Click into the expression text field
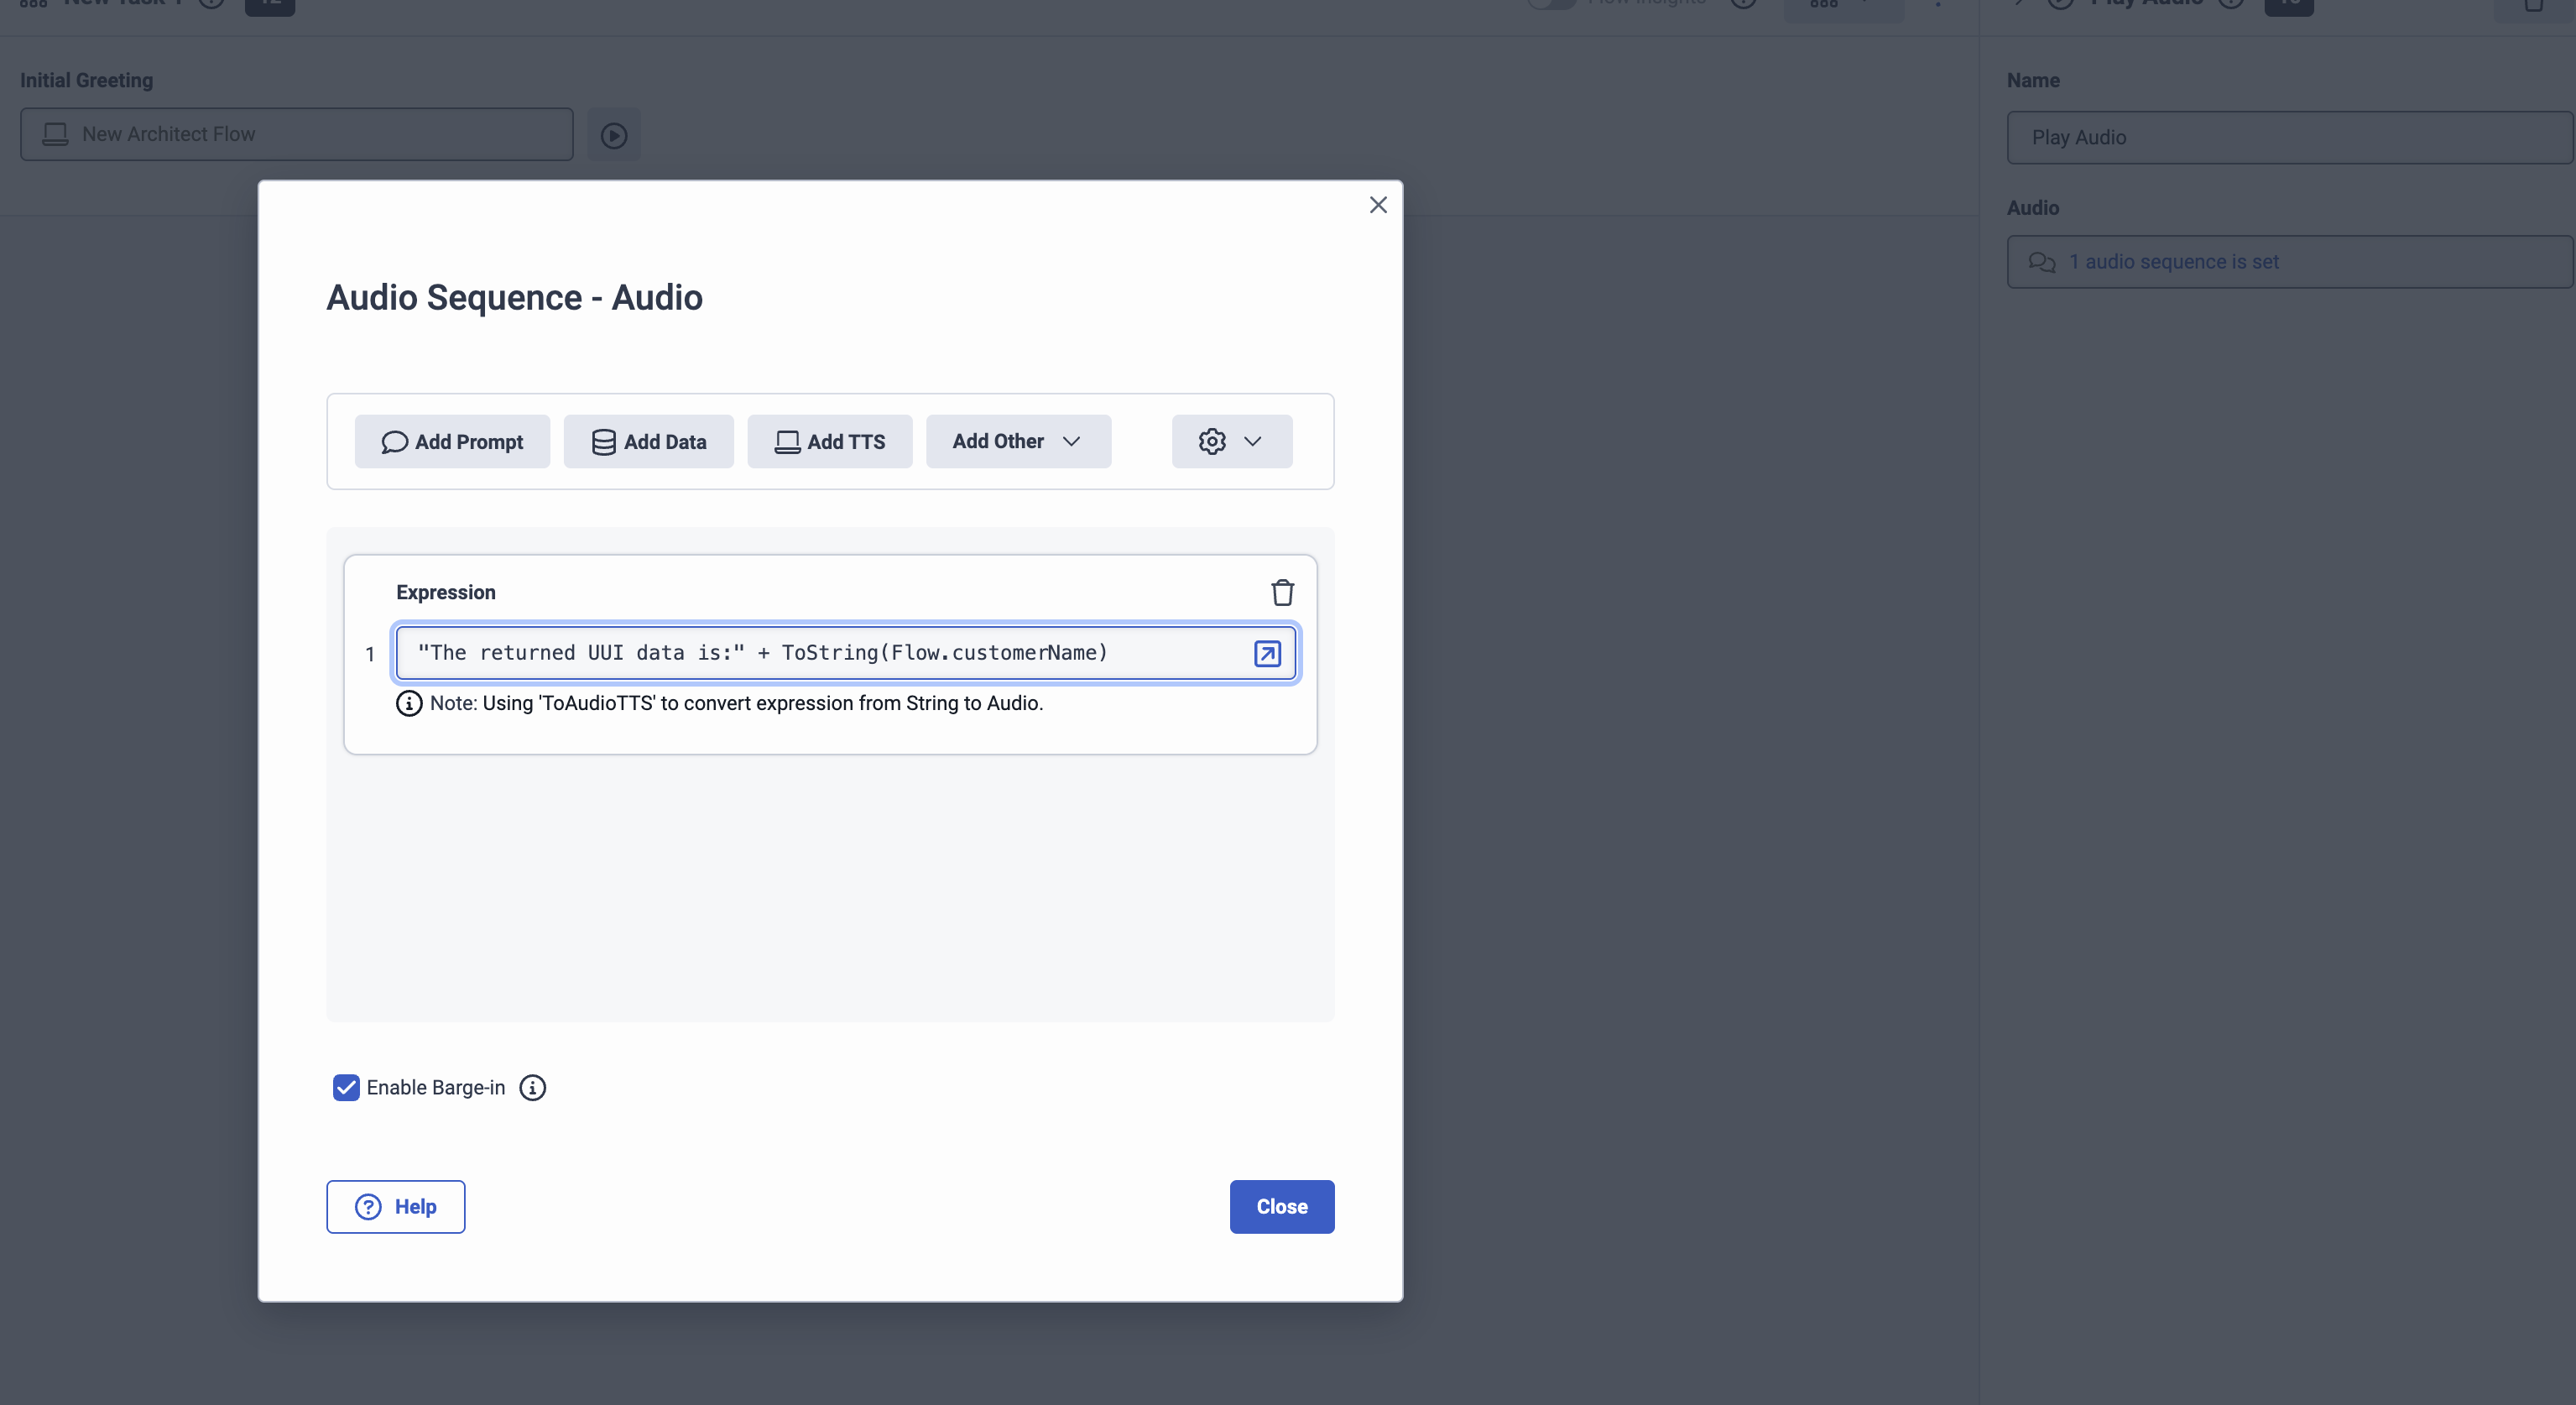 820,653
